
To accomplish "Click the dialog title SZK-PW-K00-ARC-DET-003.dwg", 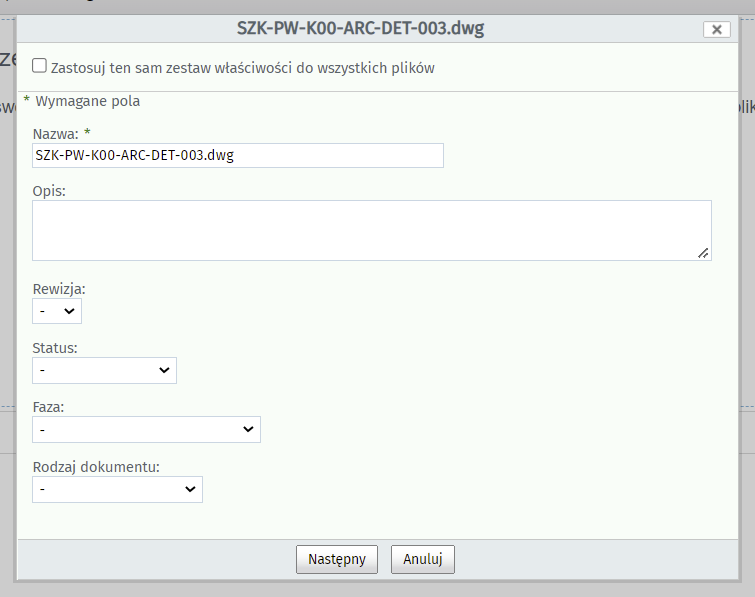I will coord(360,28).
